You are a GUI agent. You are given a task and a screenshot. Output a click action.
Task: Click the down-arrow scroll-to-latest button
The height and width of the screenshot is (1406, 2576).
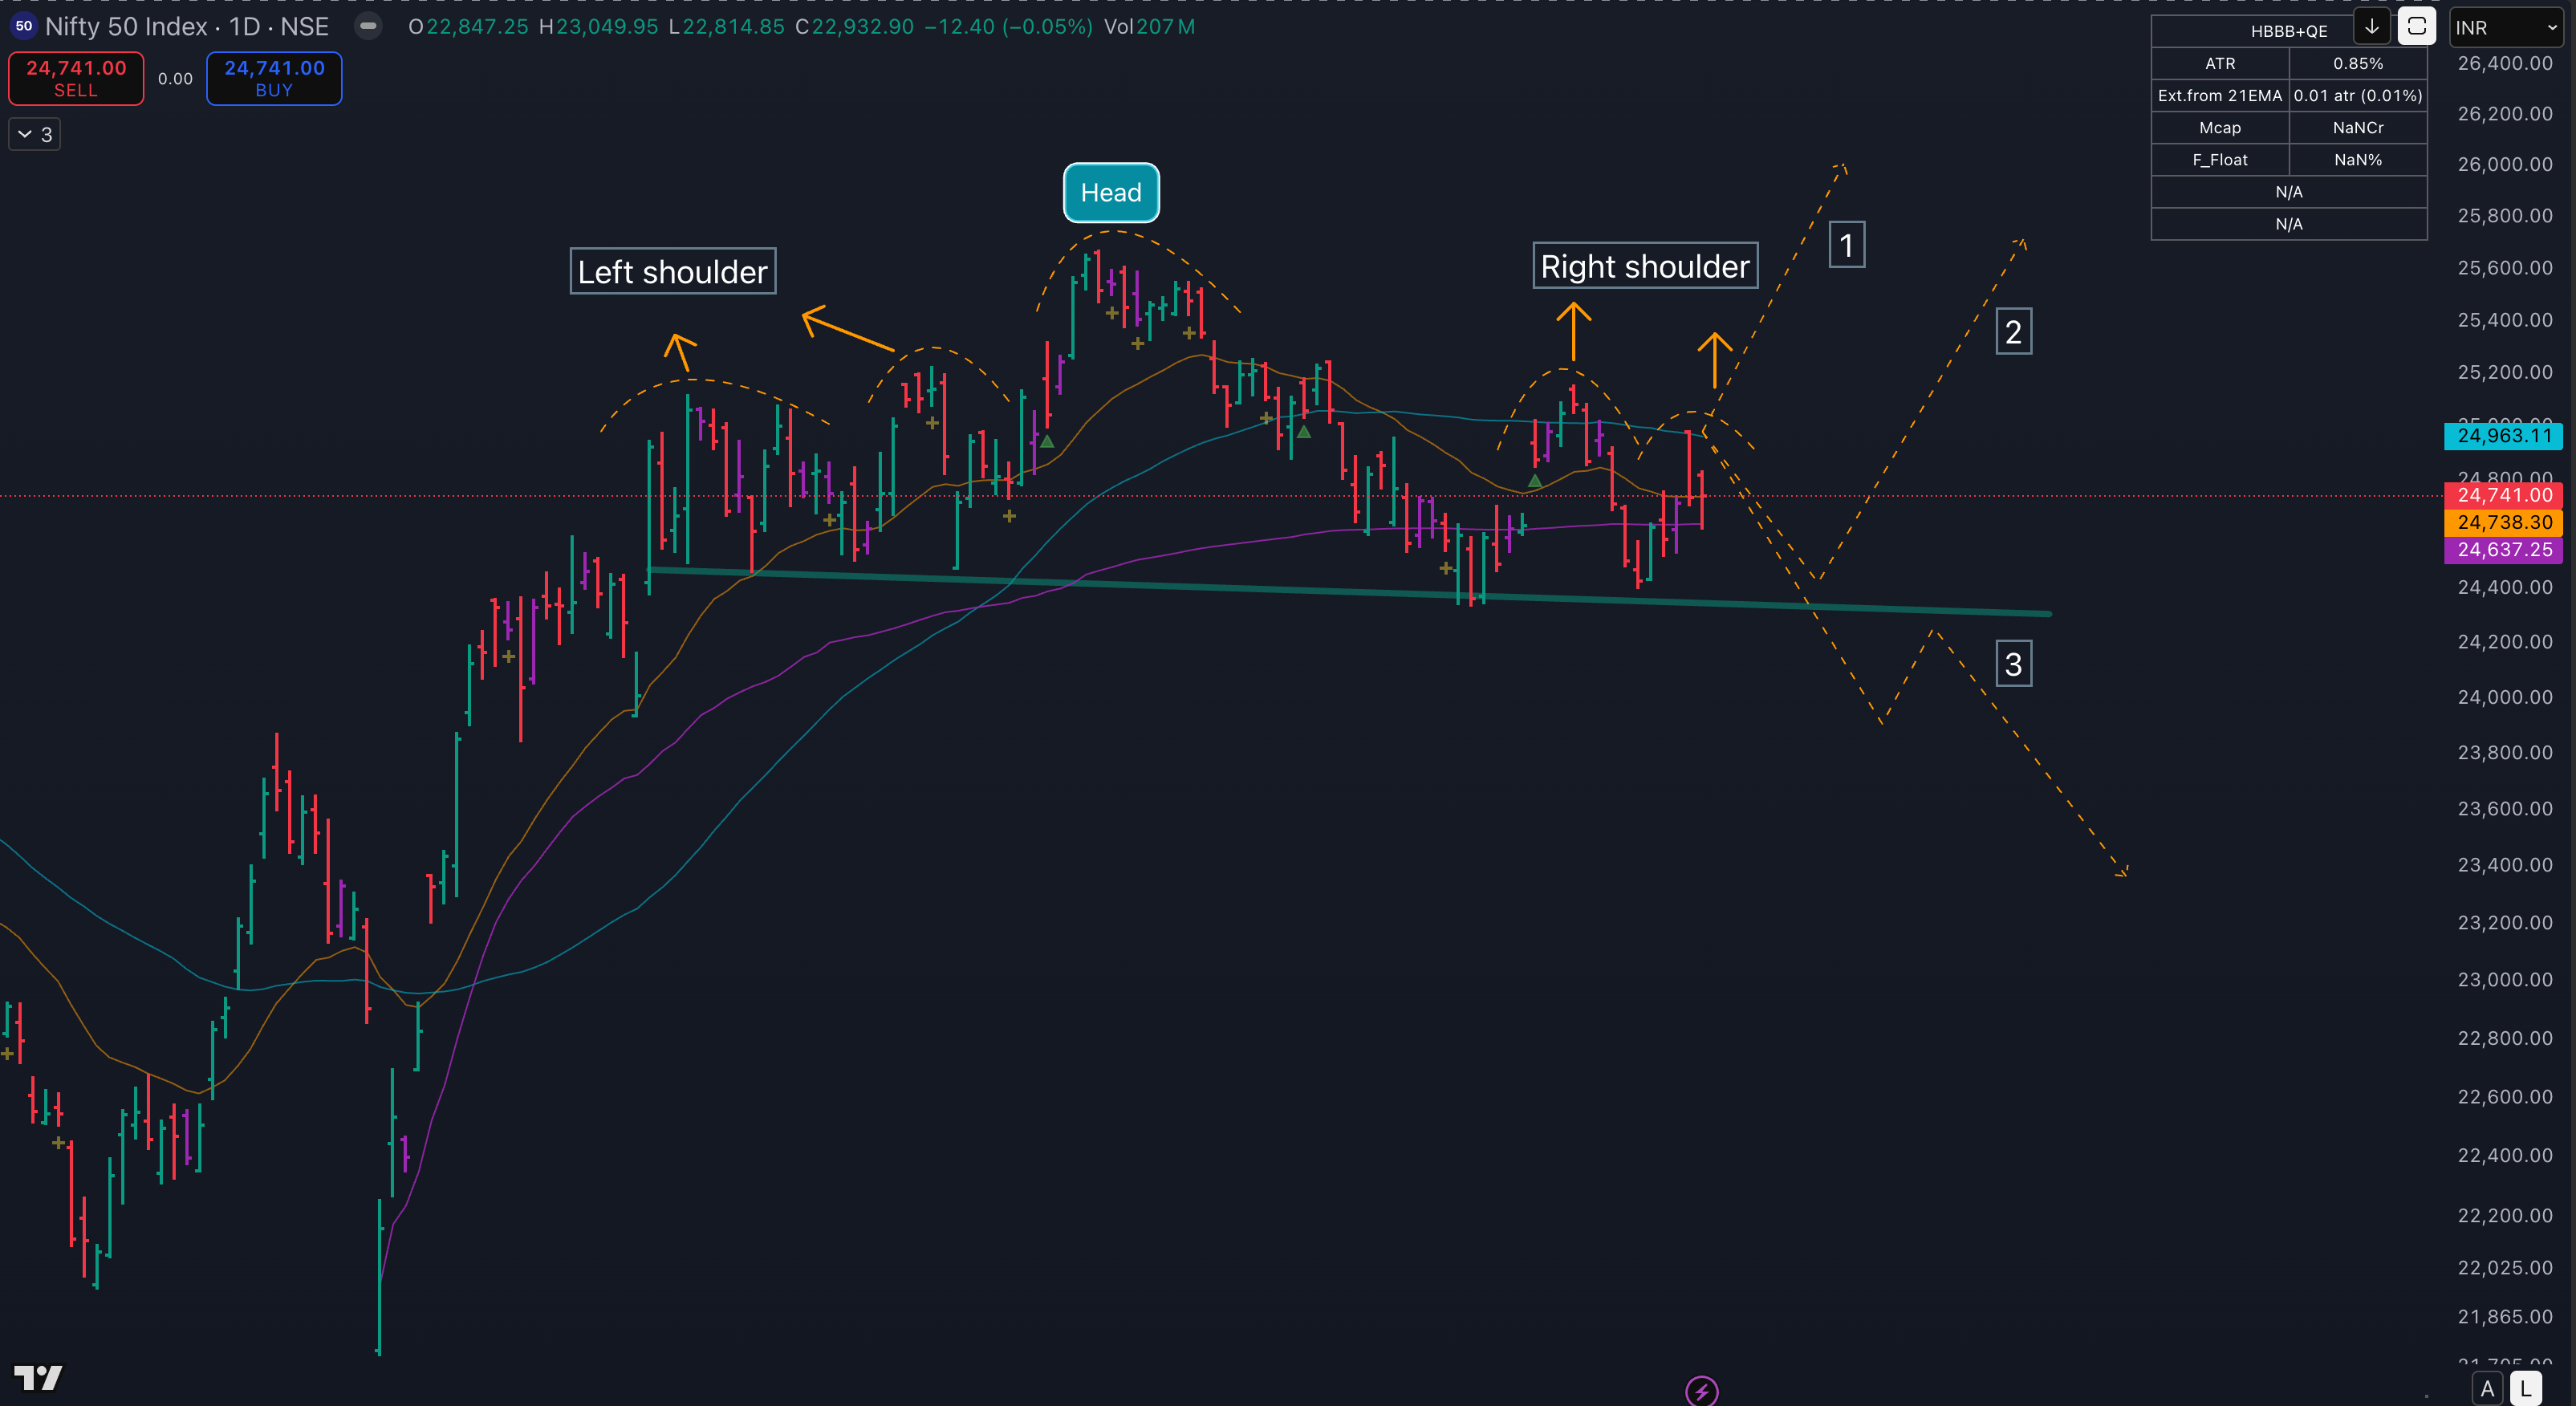2371,27
